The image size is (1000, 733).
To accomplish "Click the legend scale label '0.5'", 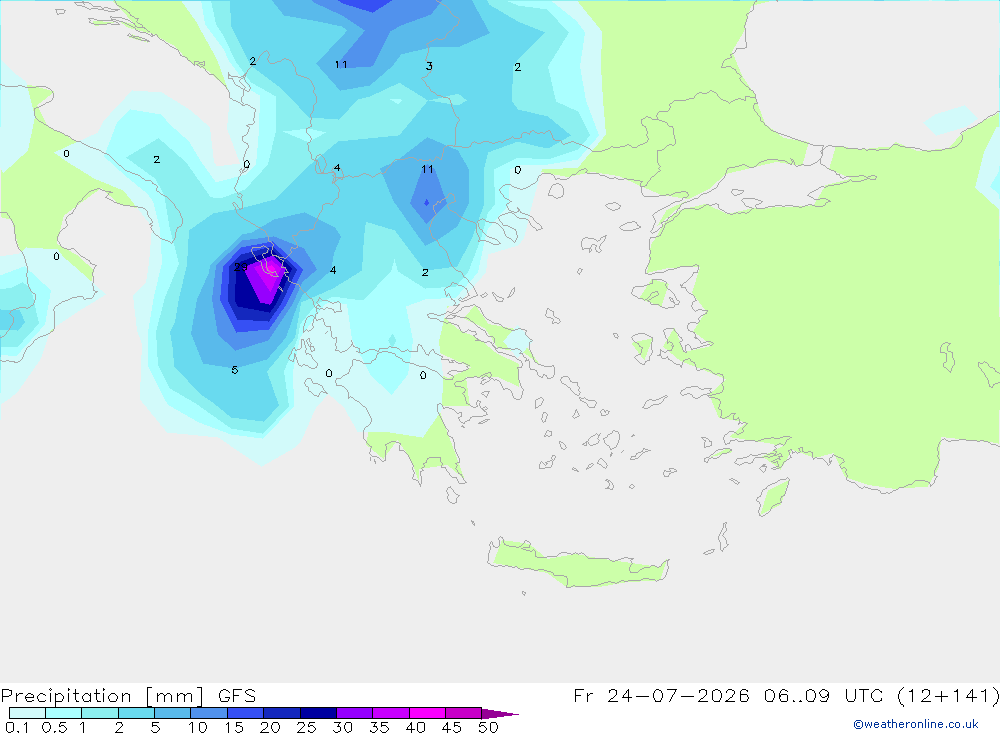I will (54, 727).
